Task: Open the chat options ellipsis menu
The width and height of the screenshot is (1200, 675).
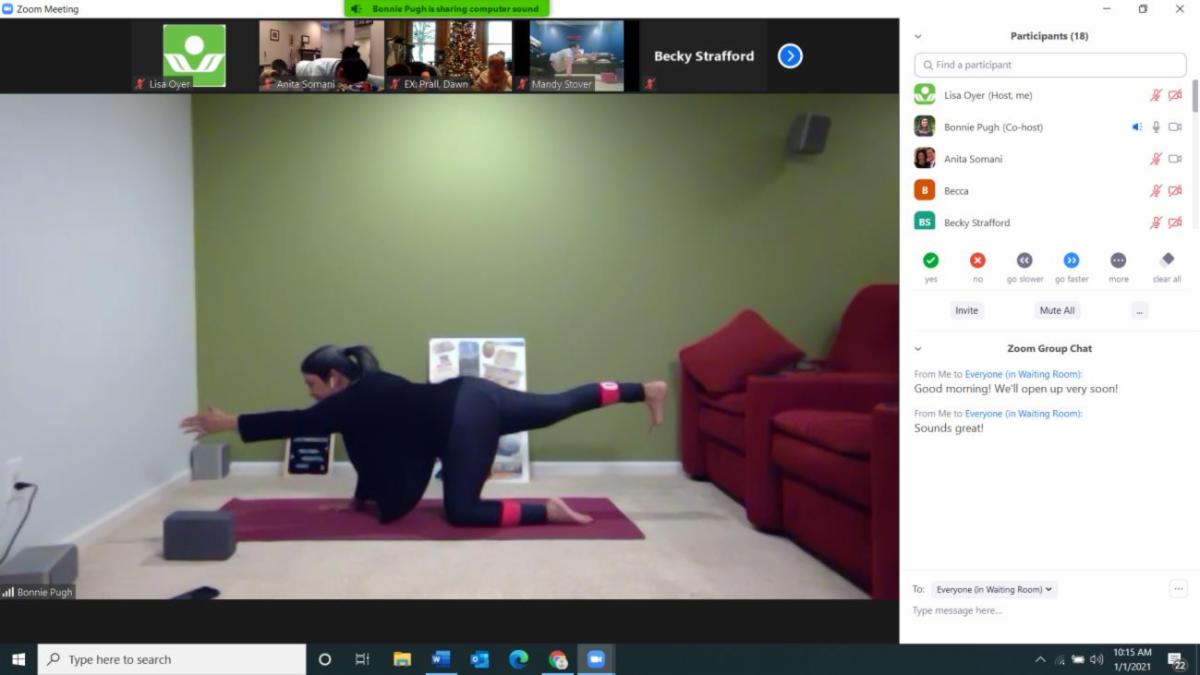Action: (x=1178, y=589)
